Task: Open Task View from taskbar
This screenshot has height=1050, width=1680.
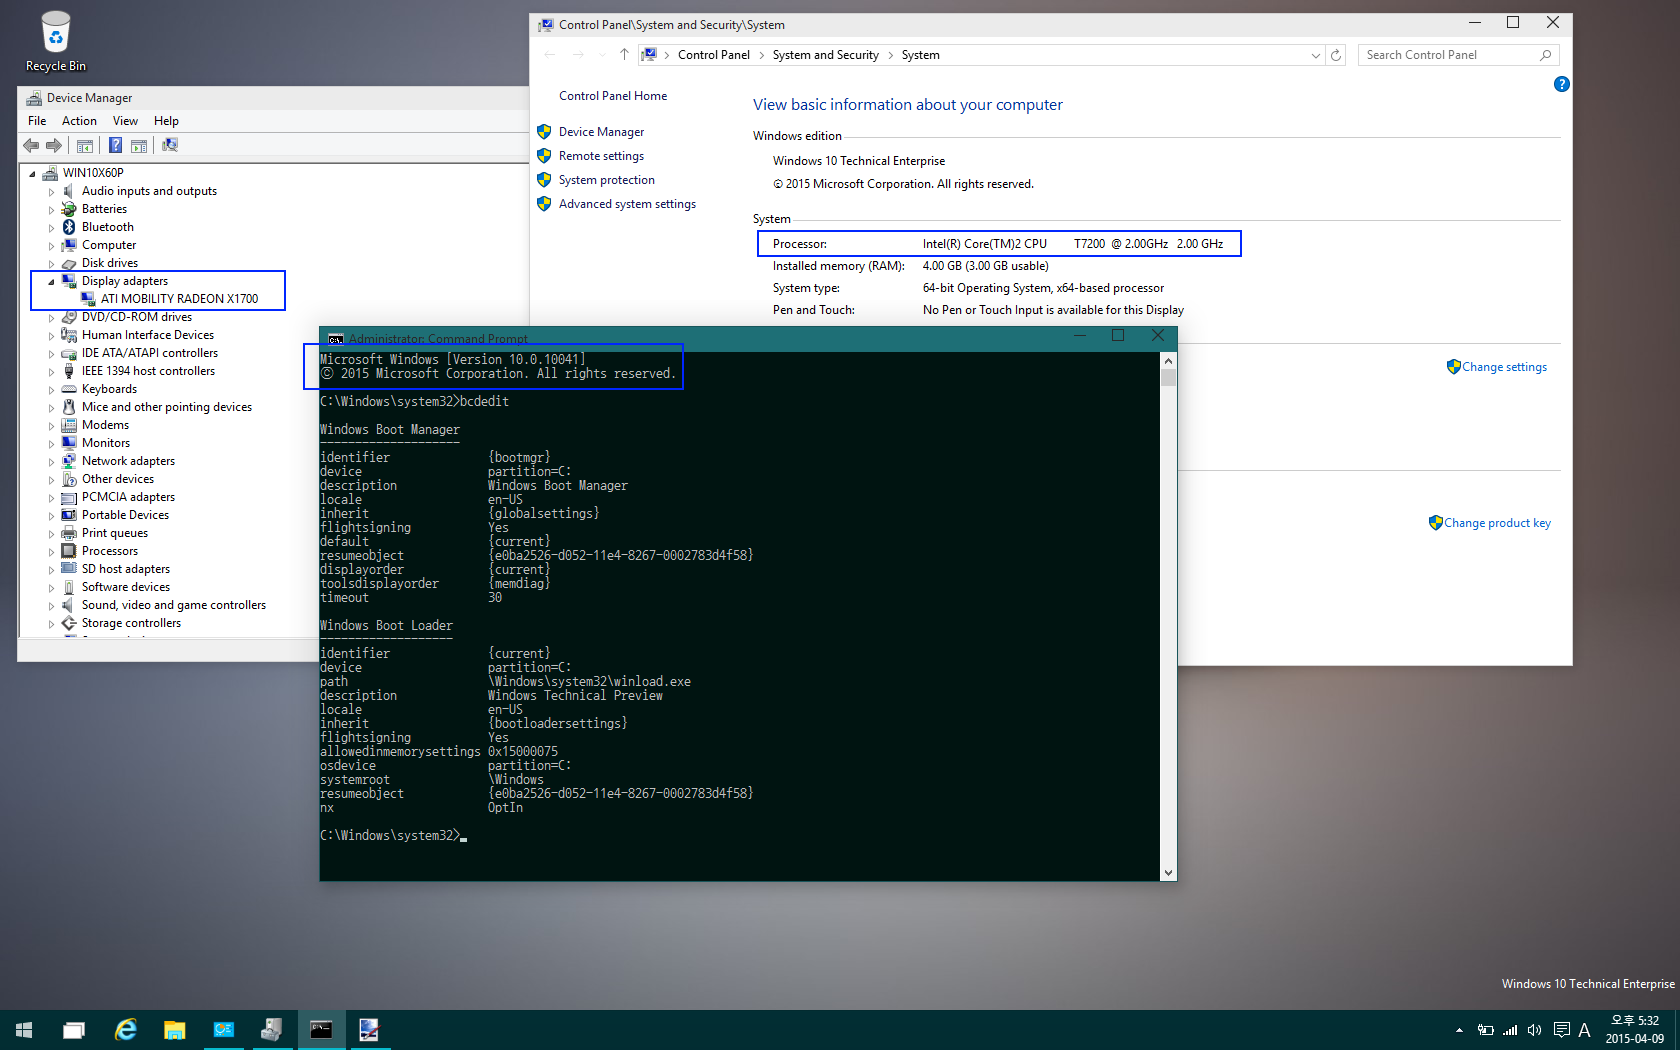Action: (74, 1030)
